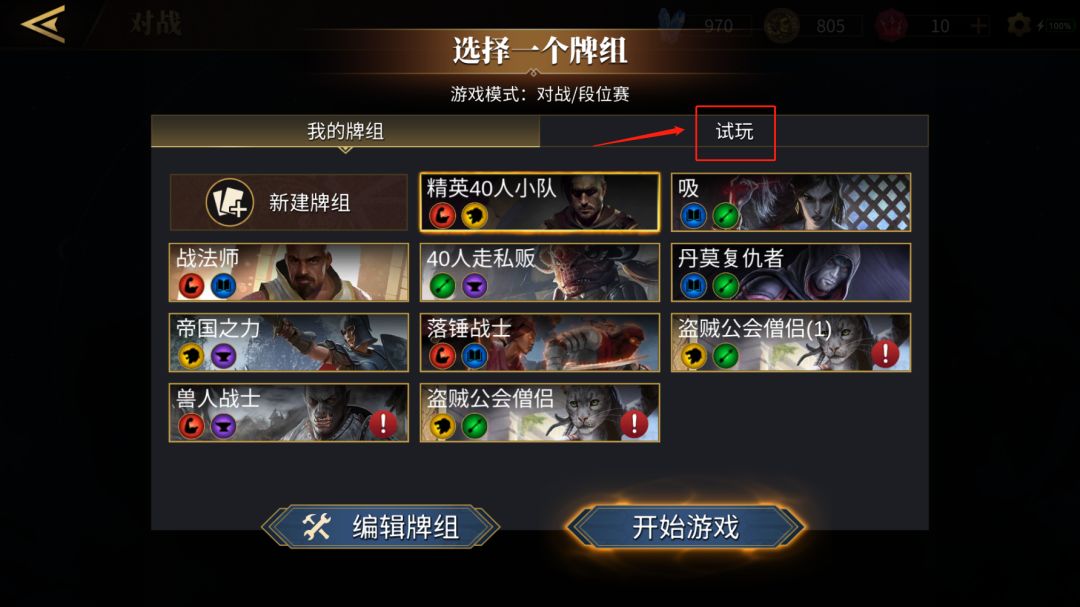This screenshot has height=607, width=1080.
Task: Tap the plus icon beside 10
Action: [x=978, y=26]
